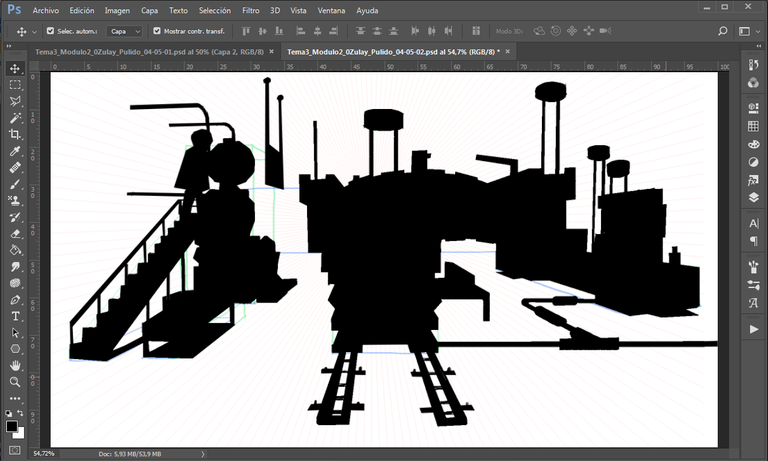Image resolution: width=768 pixels, height=461 pixels.
Task: Open the Vista menu
Action: coord(298,10)
